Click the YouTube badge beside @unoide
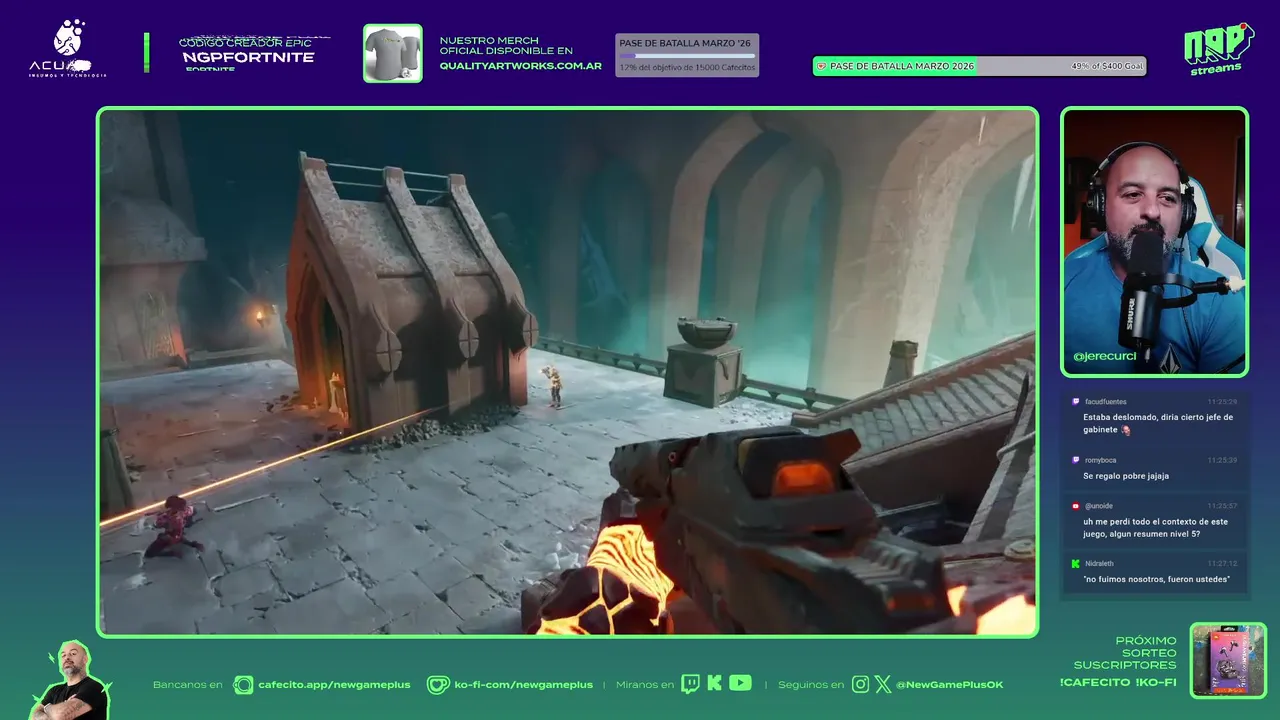The image size is (1280, 720). 1075,506
